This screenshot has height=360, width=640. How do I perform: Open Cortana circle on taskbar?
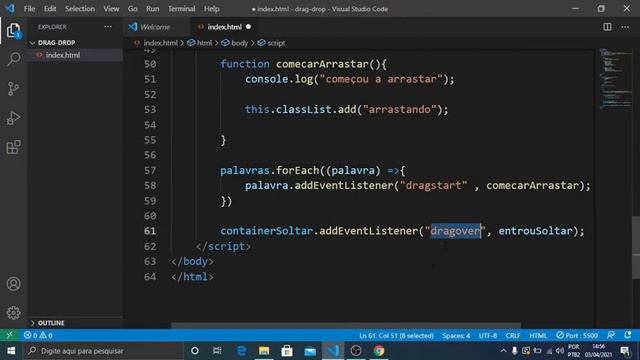pyautogui.click(x=195, y=351)
